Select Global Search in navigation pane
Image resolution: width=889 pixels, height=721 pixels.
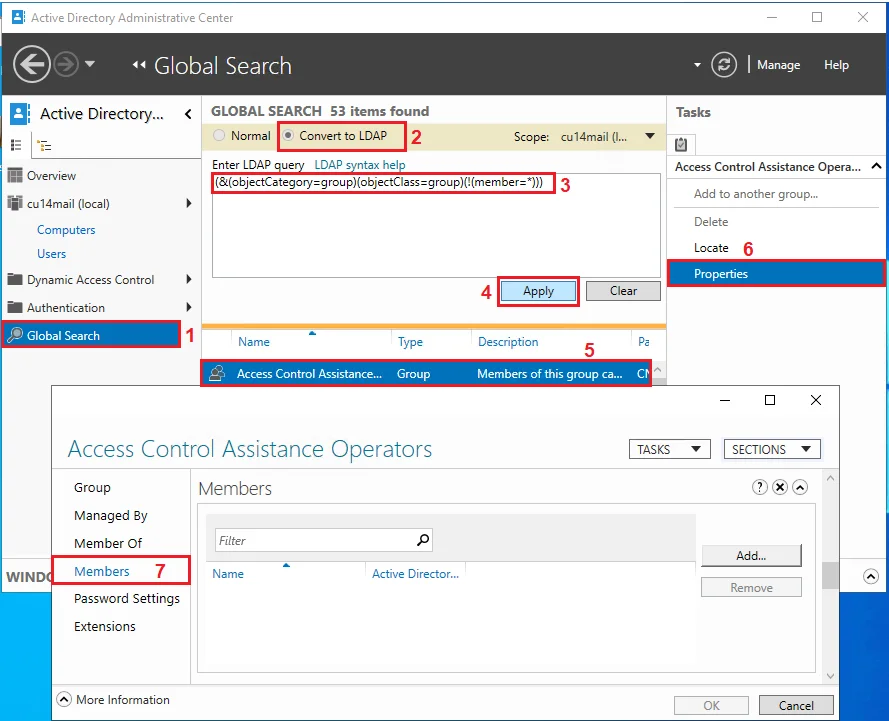pyautogui.click(x=91, y=335)
